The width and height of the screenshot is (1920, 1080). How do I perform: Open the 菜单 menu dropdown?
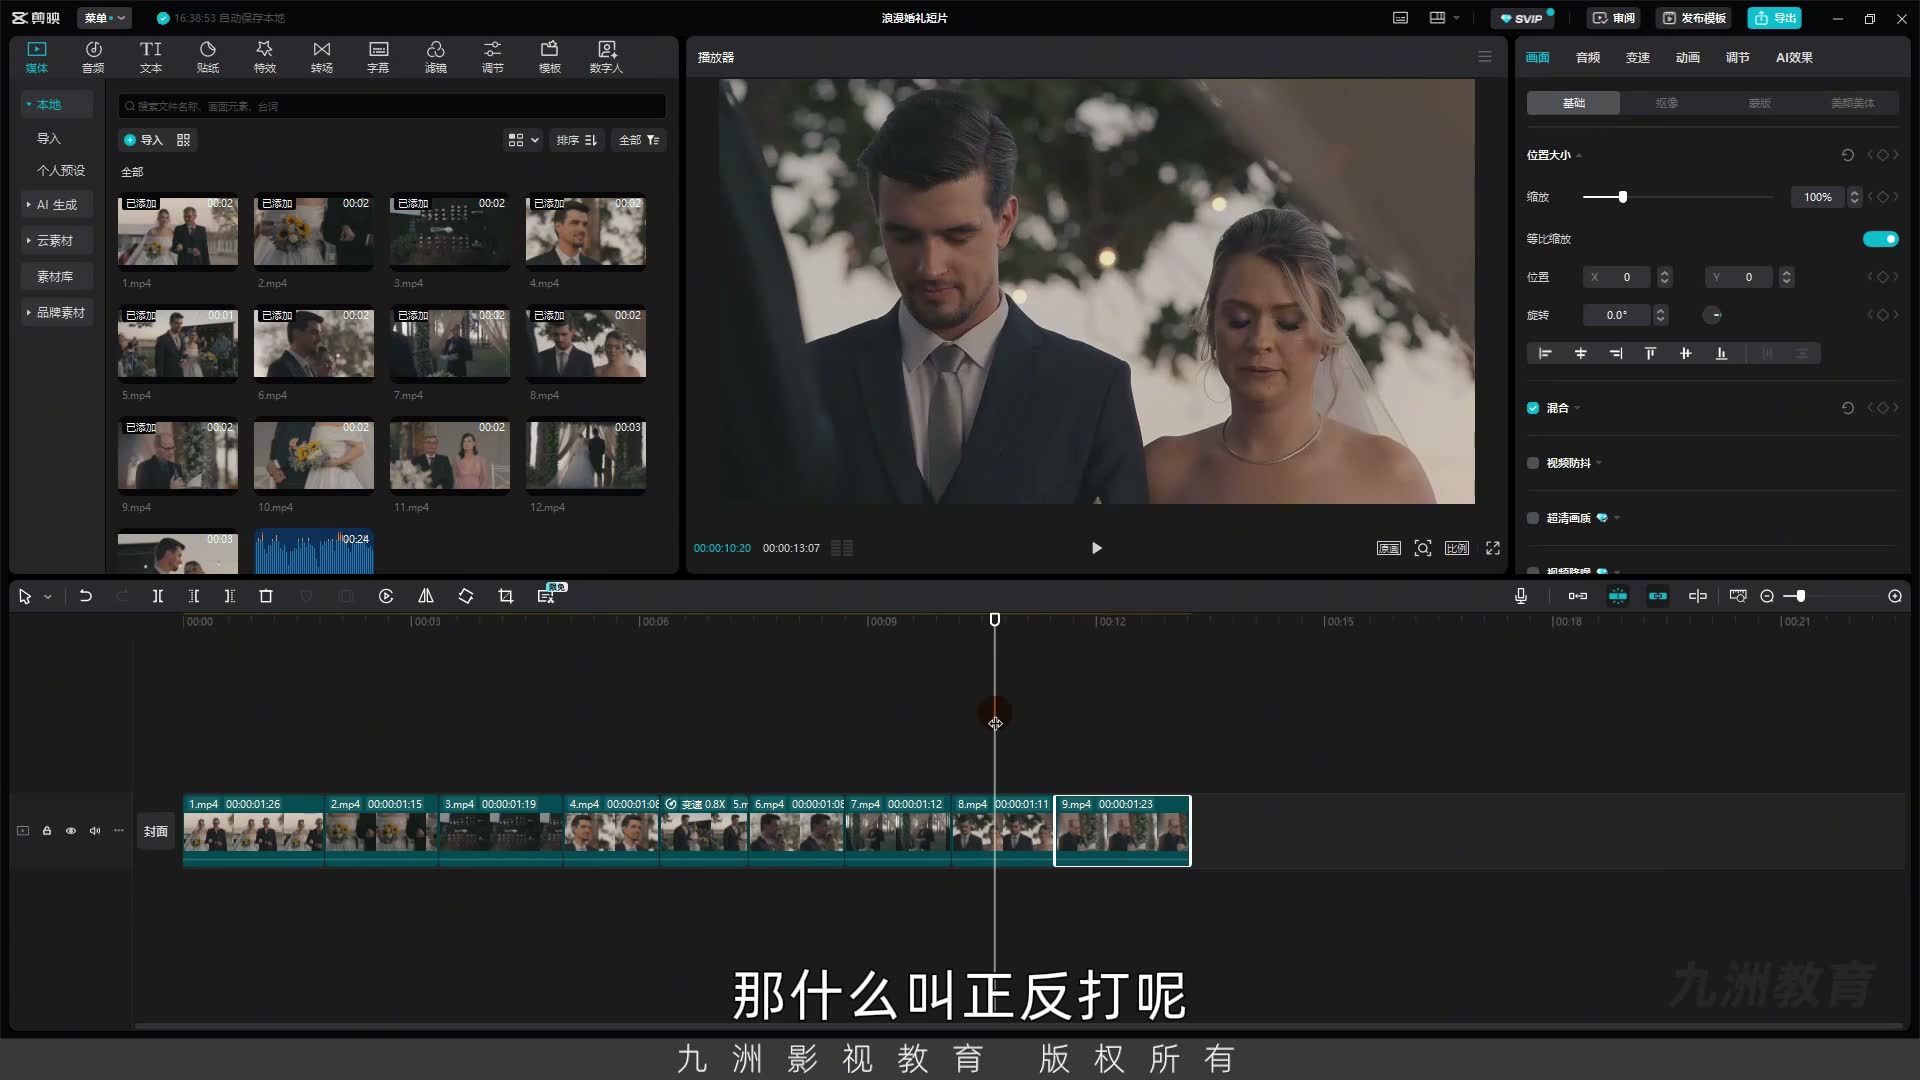[x=104, y=18]
